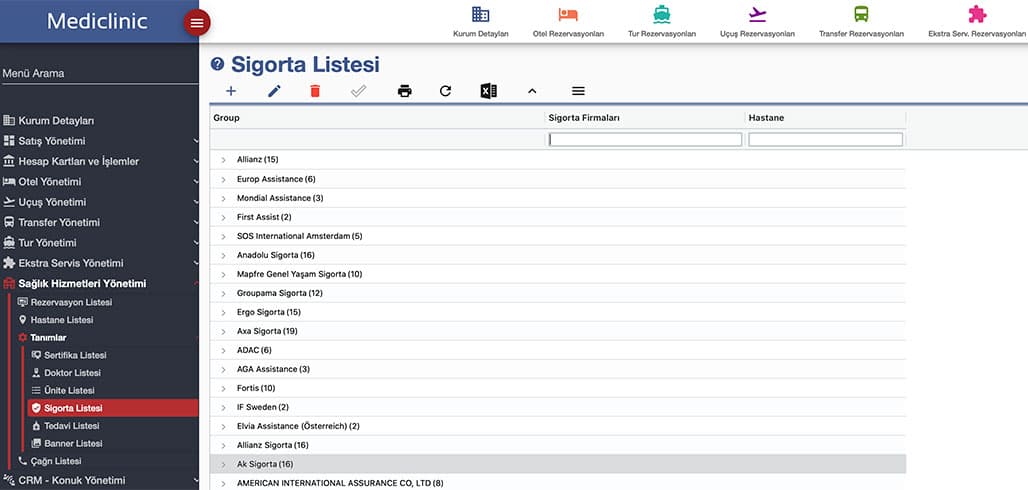Expand the Ergo Sigorta (15) group
Screen dimensions: 1028x490
(x=223, y=312)
